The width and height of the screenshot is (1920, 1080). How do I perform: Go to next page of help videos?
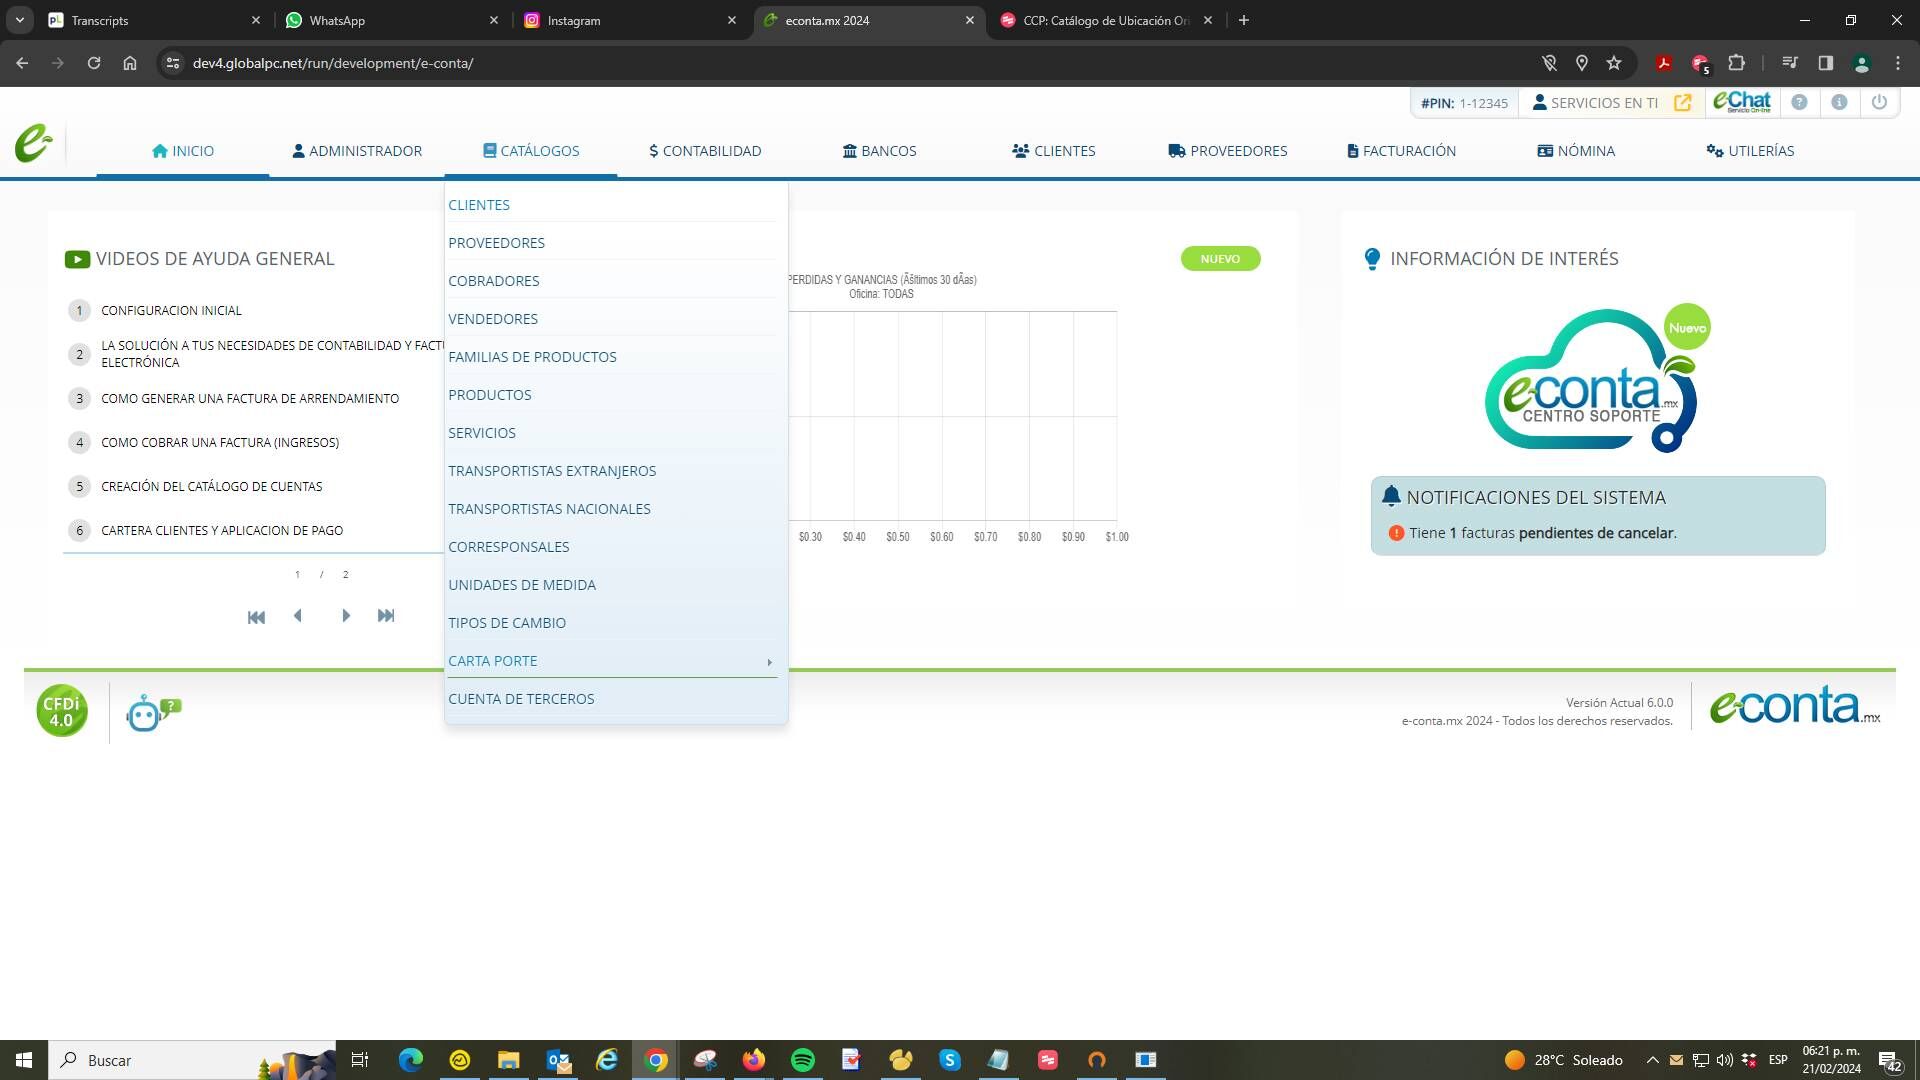(x=345, y=616)
